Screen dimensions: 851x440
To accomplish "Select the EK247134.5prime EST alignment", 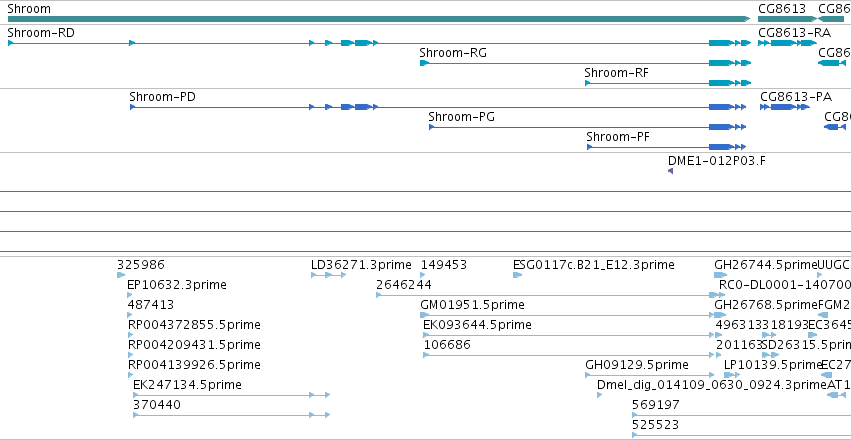I will (x=231, y=395).
